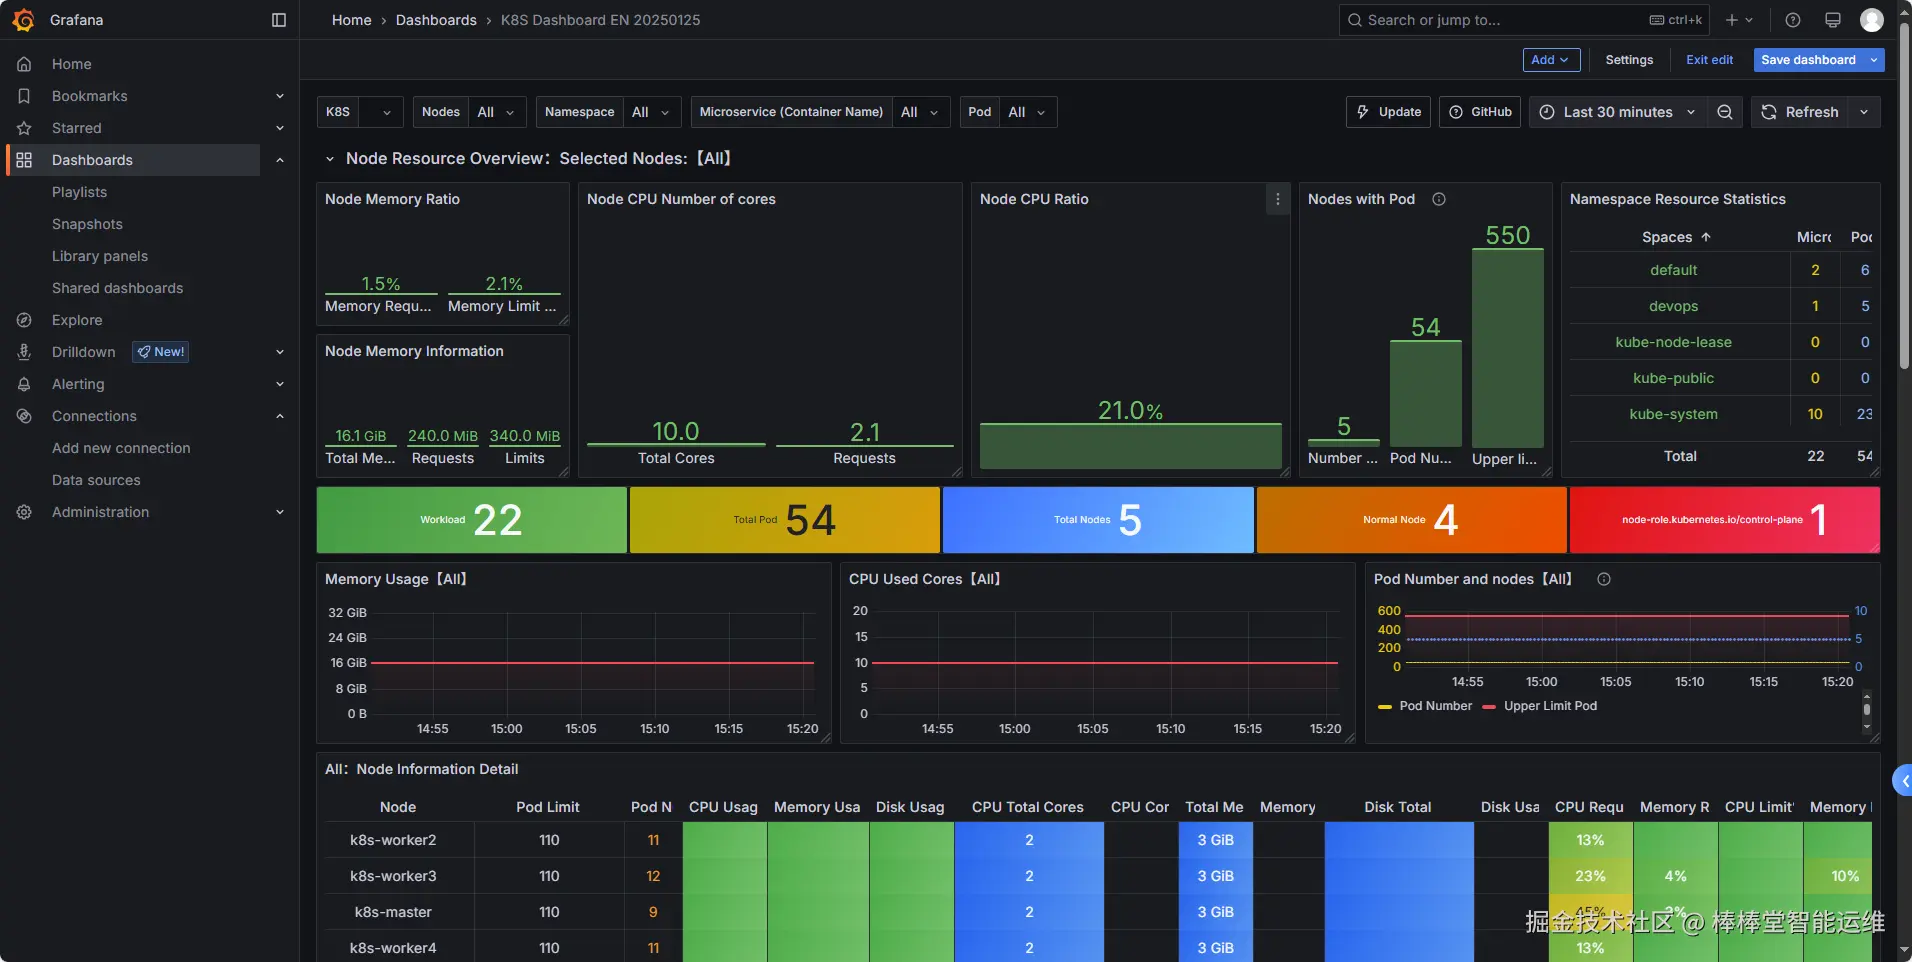The height and width of the screenshot is (962, 1912).
Task: Open Last 30 minutes time picker
Action: click(1617, 112)
